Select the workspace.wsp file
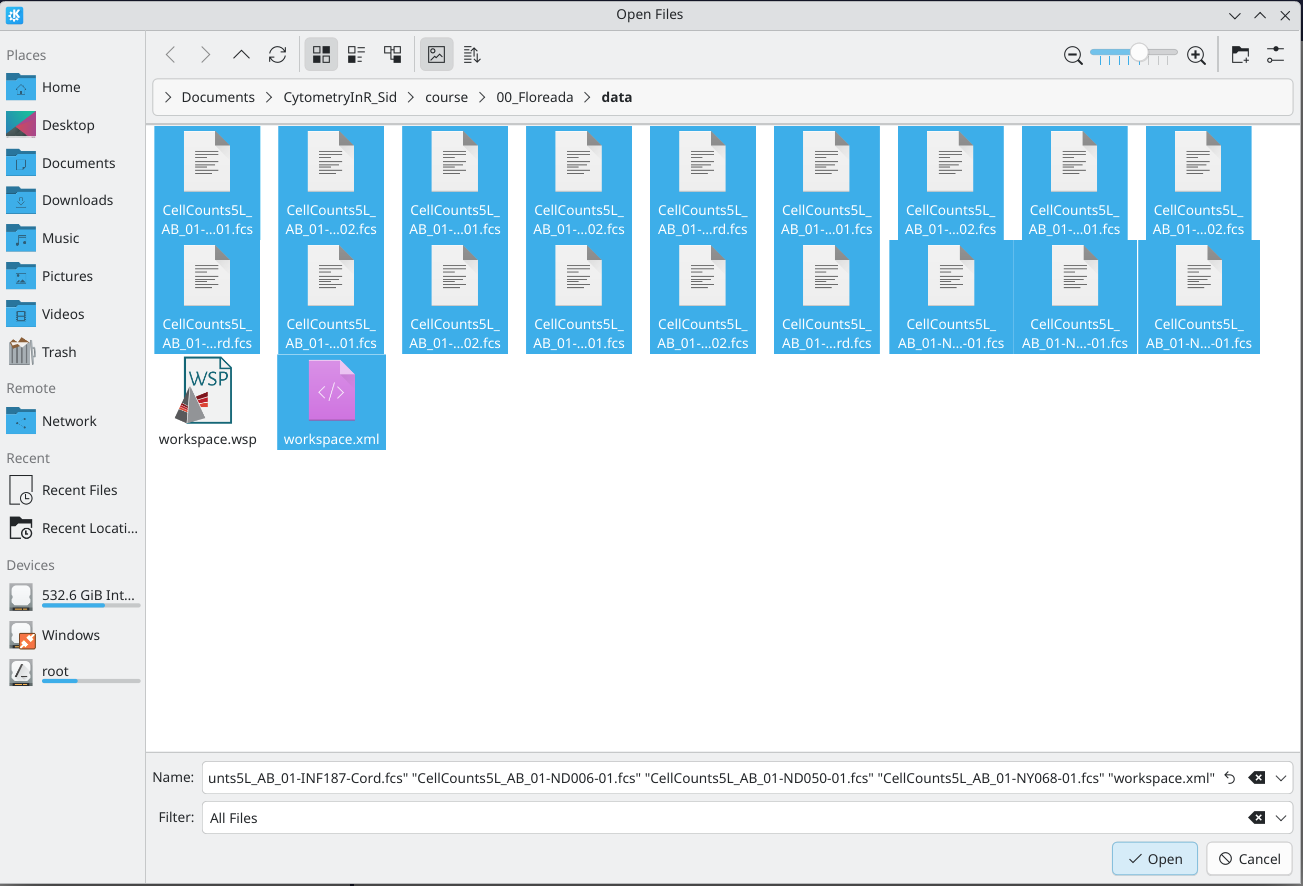The height and width of the screenshot is (886, 1303). 207,402
